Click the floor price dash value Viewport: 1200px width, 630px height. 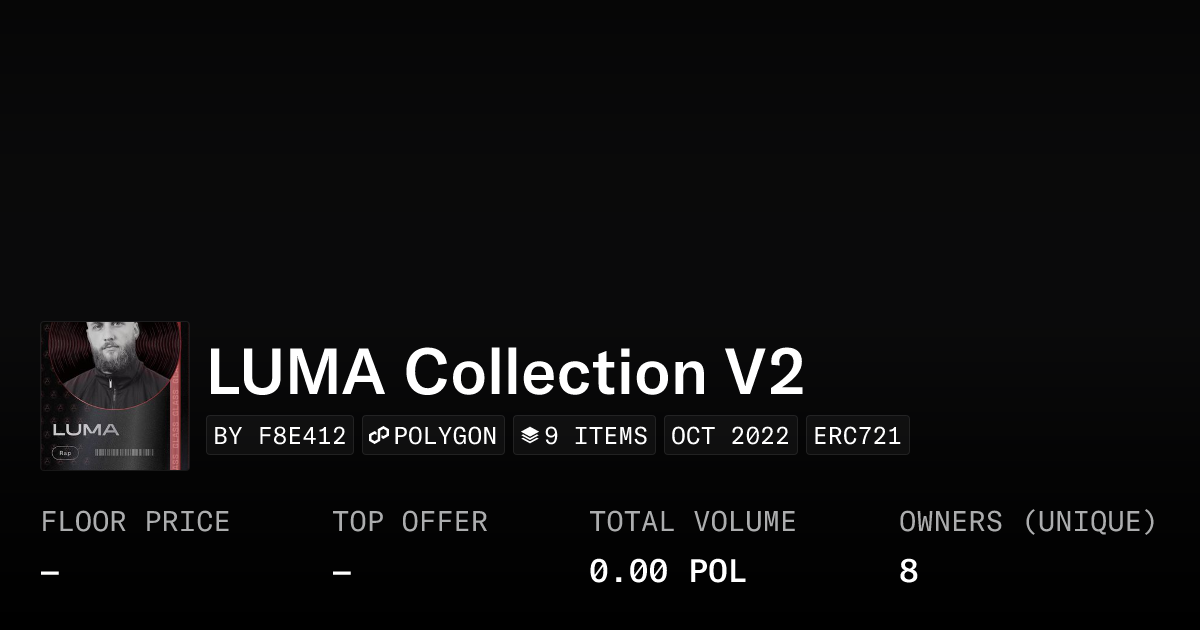pyautogui.click(x=50, y=572)
